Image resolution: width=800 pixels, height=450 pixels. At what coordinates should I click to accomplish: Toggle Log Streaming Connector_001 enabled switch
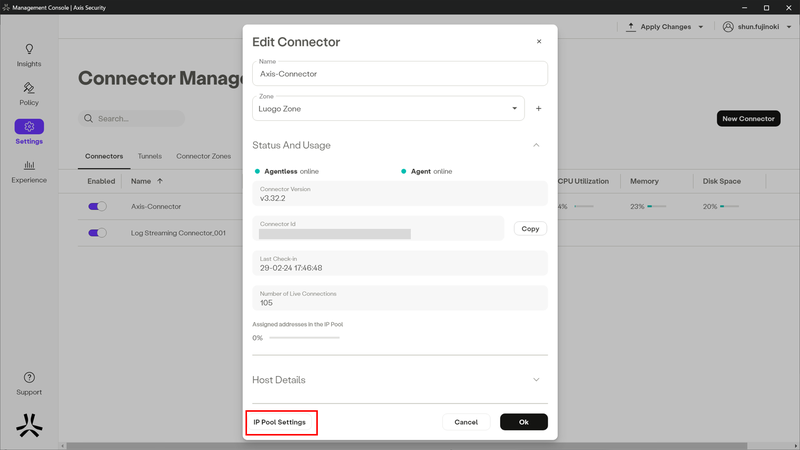97,233
